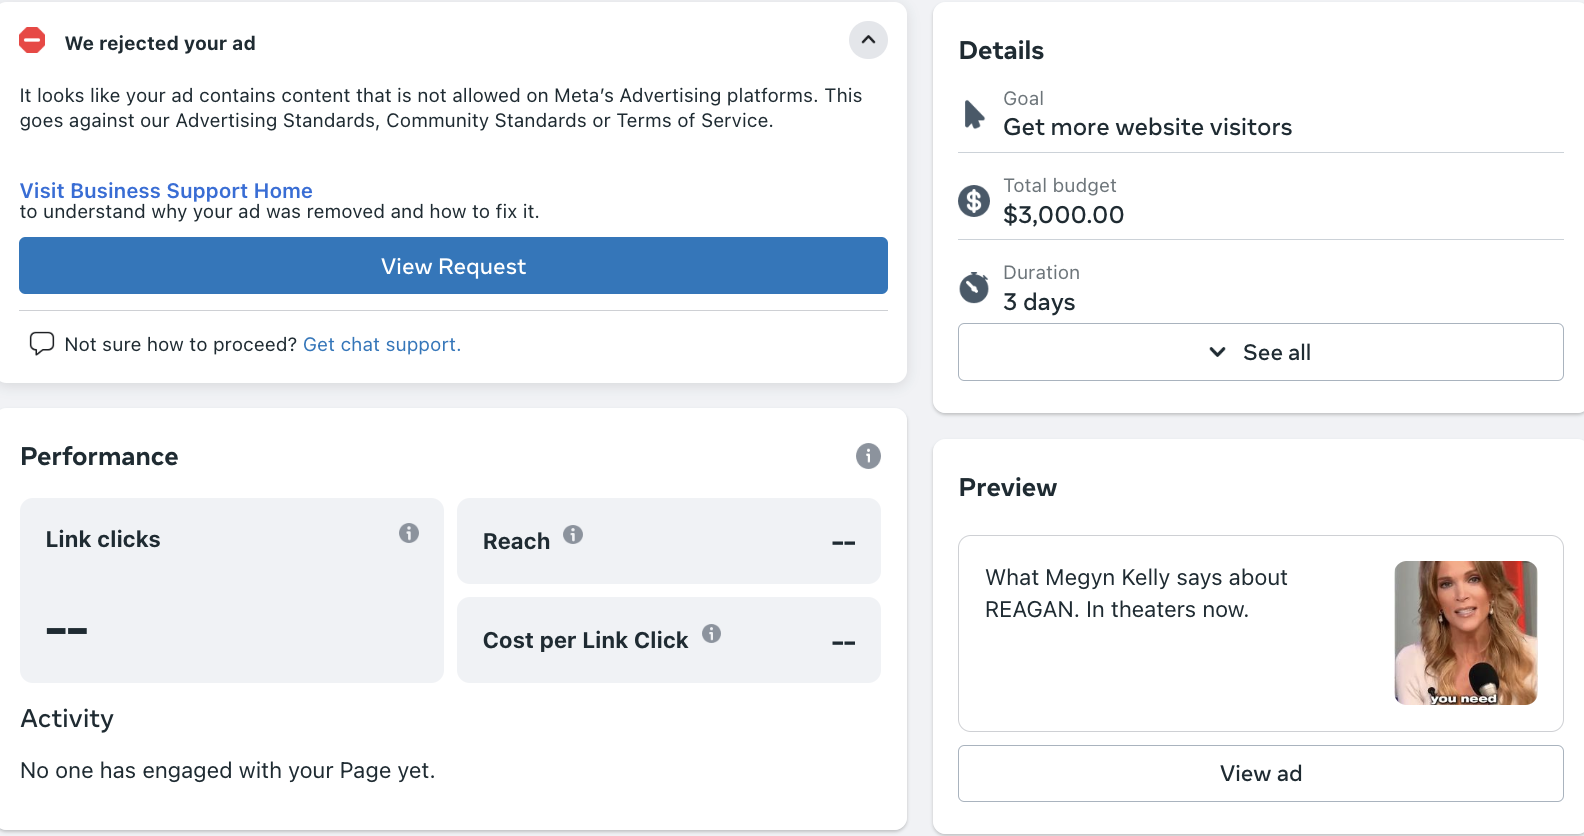Click the ad preview text about REAGAN

[x=1136, y=593]
